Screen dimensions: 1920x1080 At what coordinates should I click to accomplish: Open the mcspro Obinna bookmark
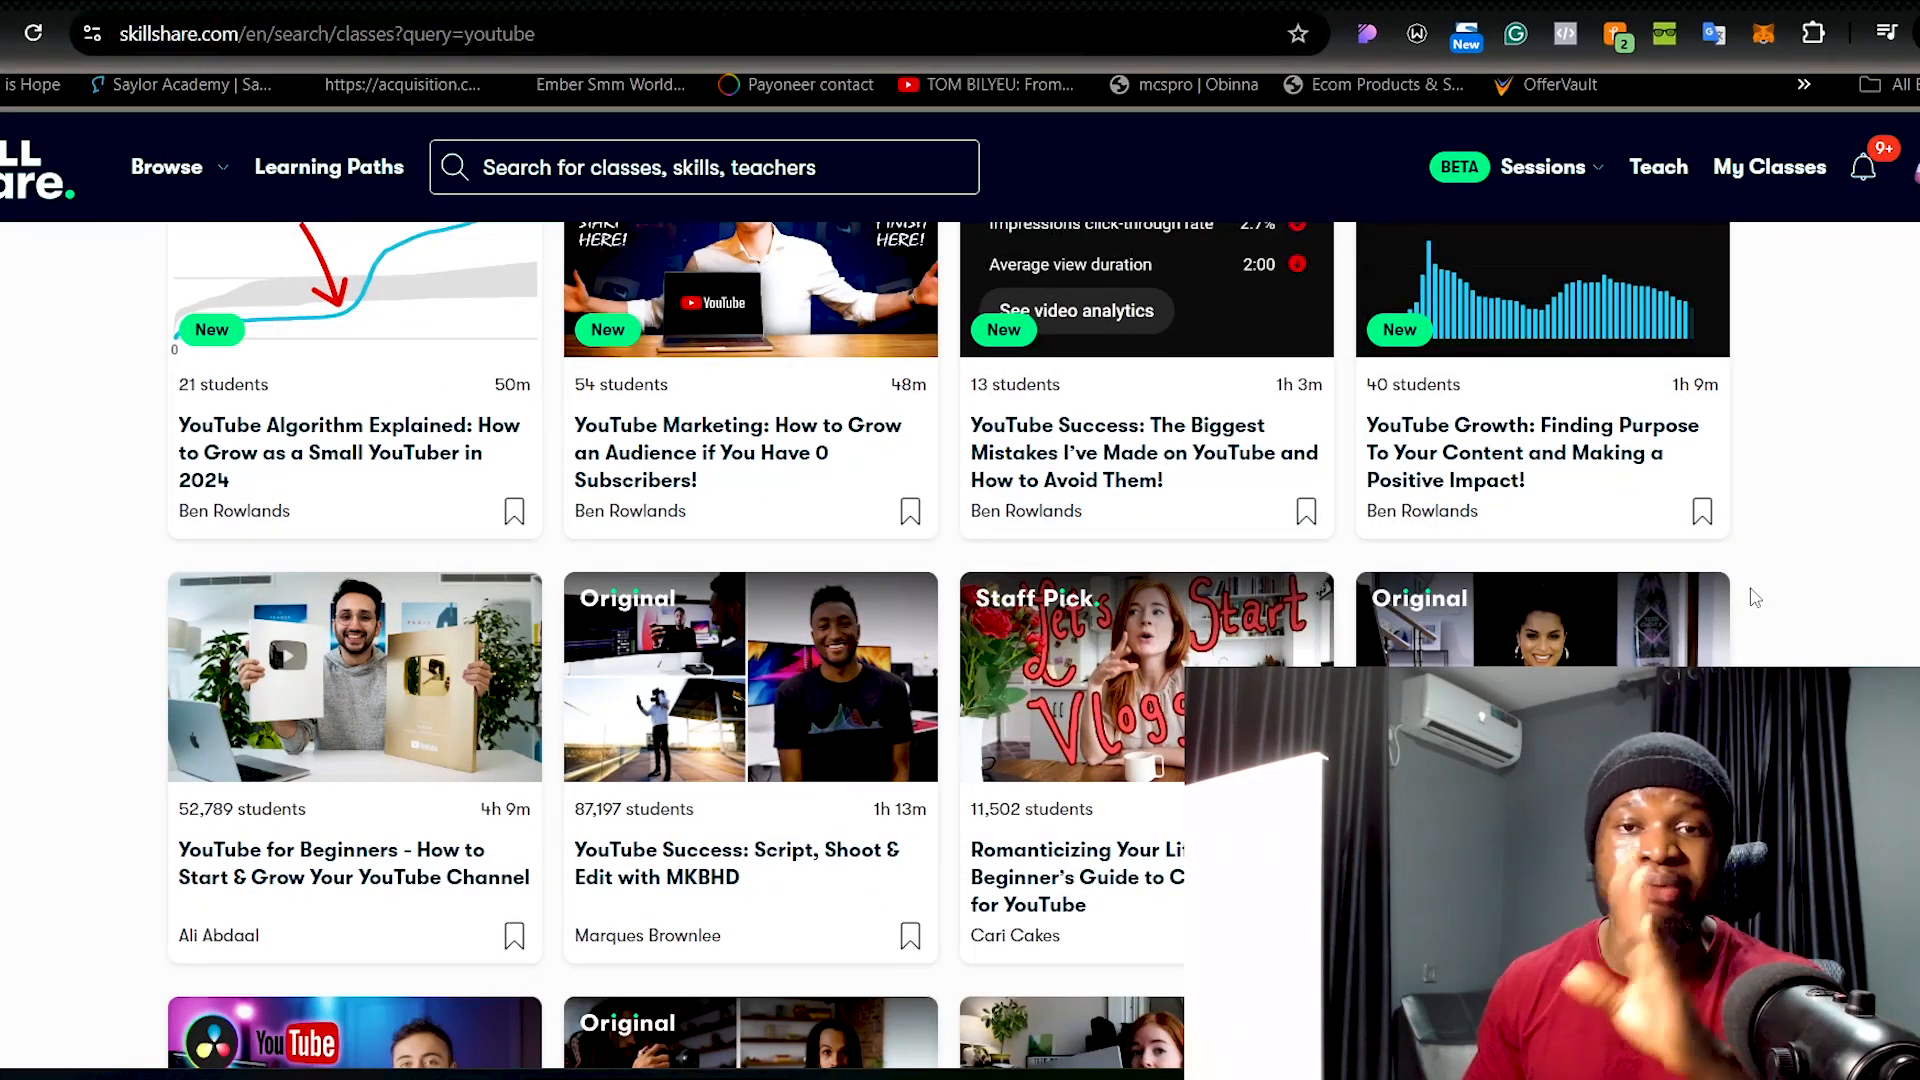(1184, 85)
